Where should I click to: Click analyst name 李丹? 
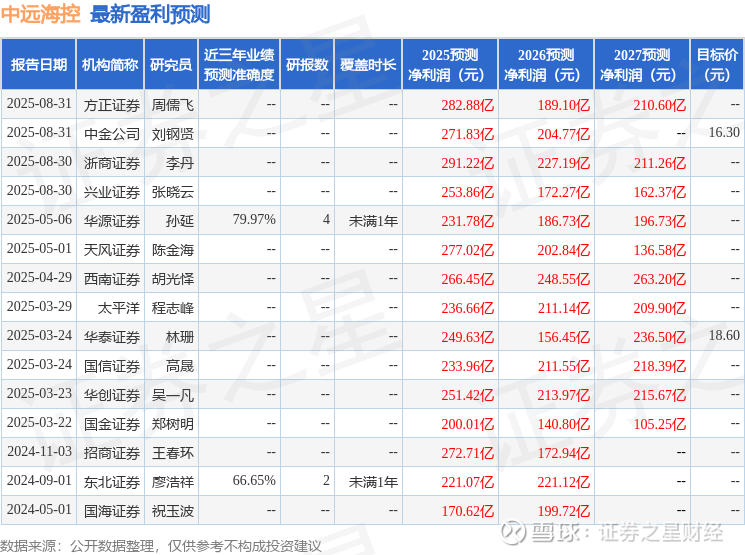pos(180,163)
